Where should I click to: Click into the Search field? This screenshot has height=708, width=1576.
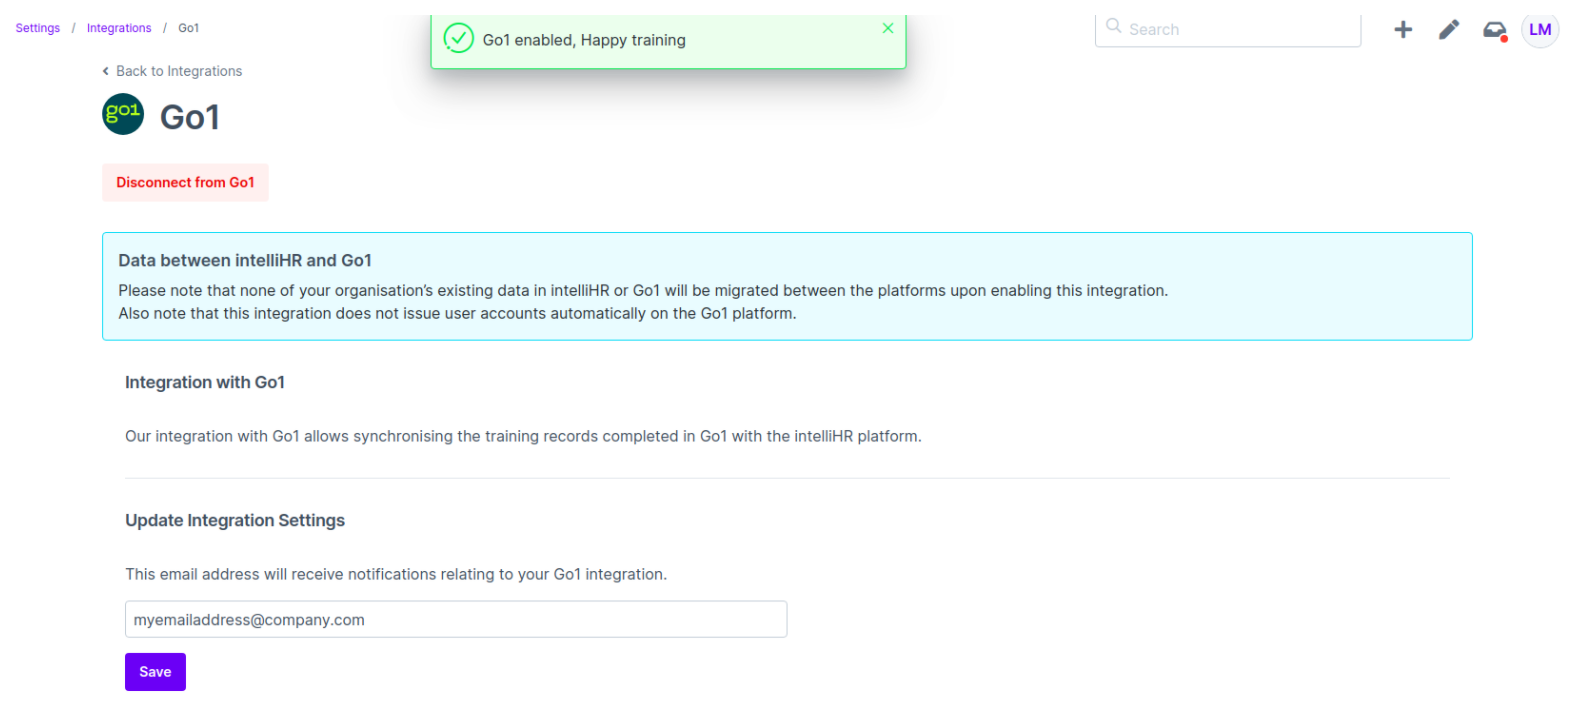1240,30
